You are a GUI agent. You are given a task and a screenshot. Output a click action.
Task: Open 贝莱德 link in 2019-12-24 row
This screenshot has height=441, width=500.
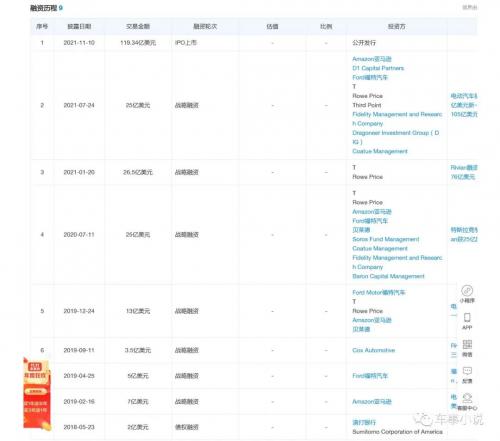[361, 329]
